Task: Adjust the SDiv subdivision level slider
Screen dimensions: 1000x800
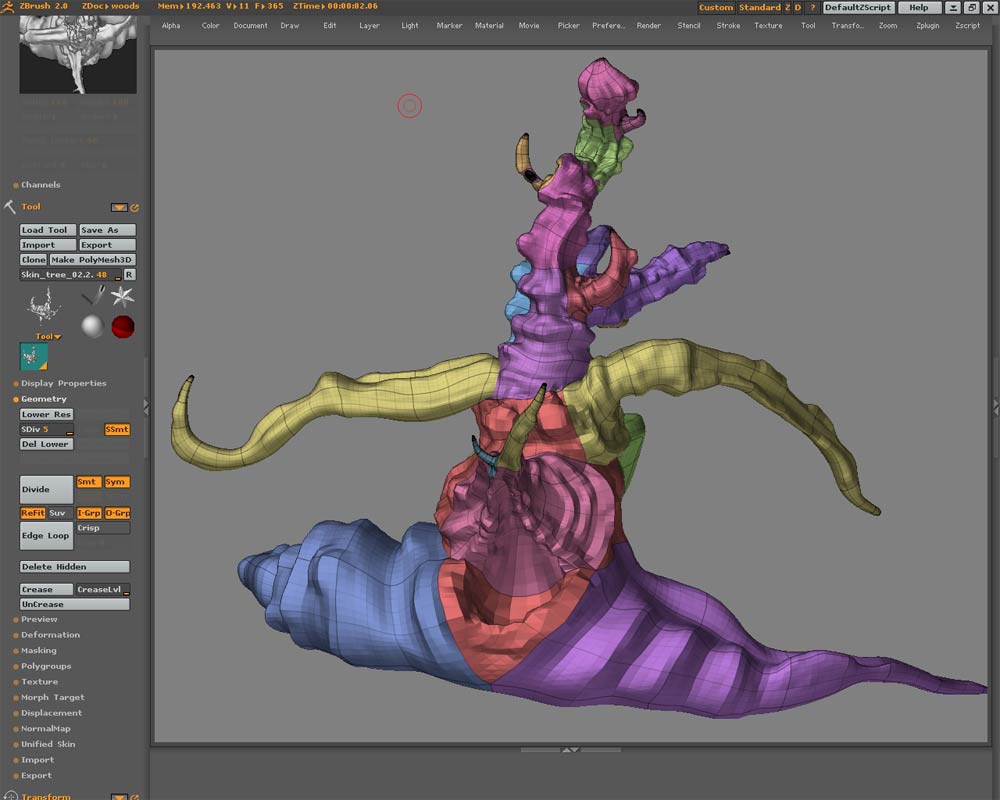Action: (x=46, y=429)
